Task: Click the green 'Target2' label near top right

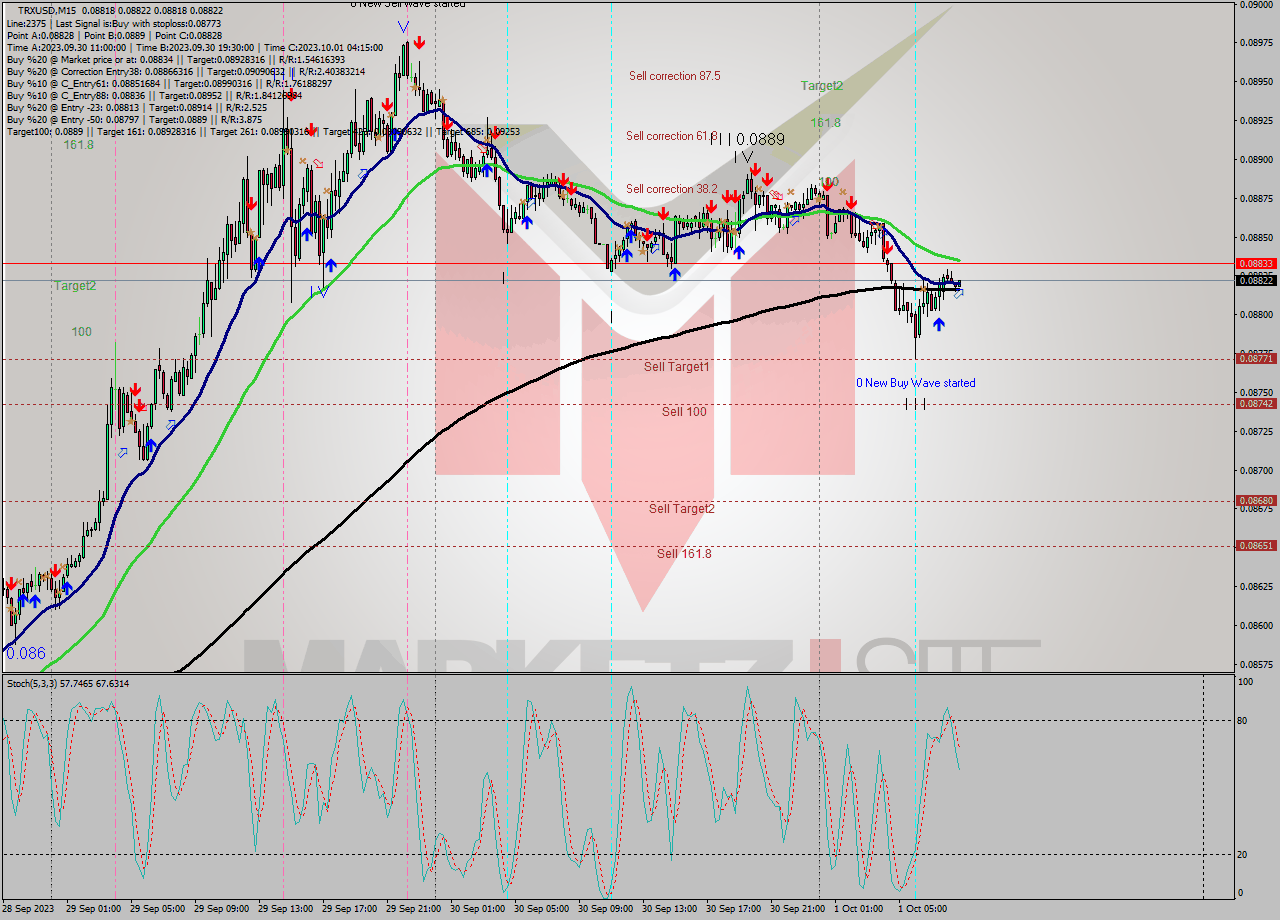Action: [x=821, y=86]
